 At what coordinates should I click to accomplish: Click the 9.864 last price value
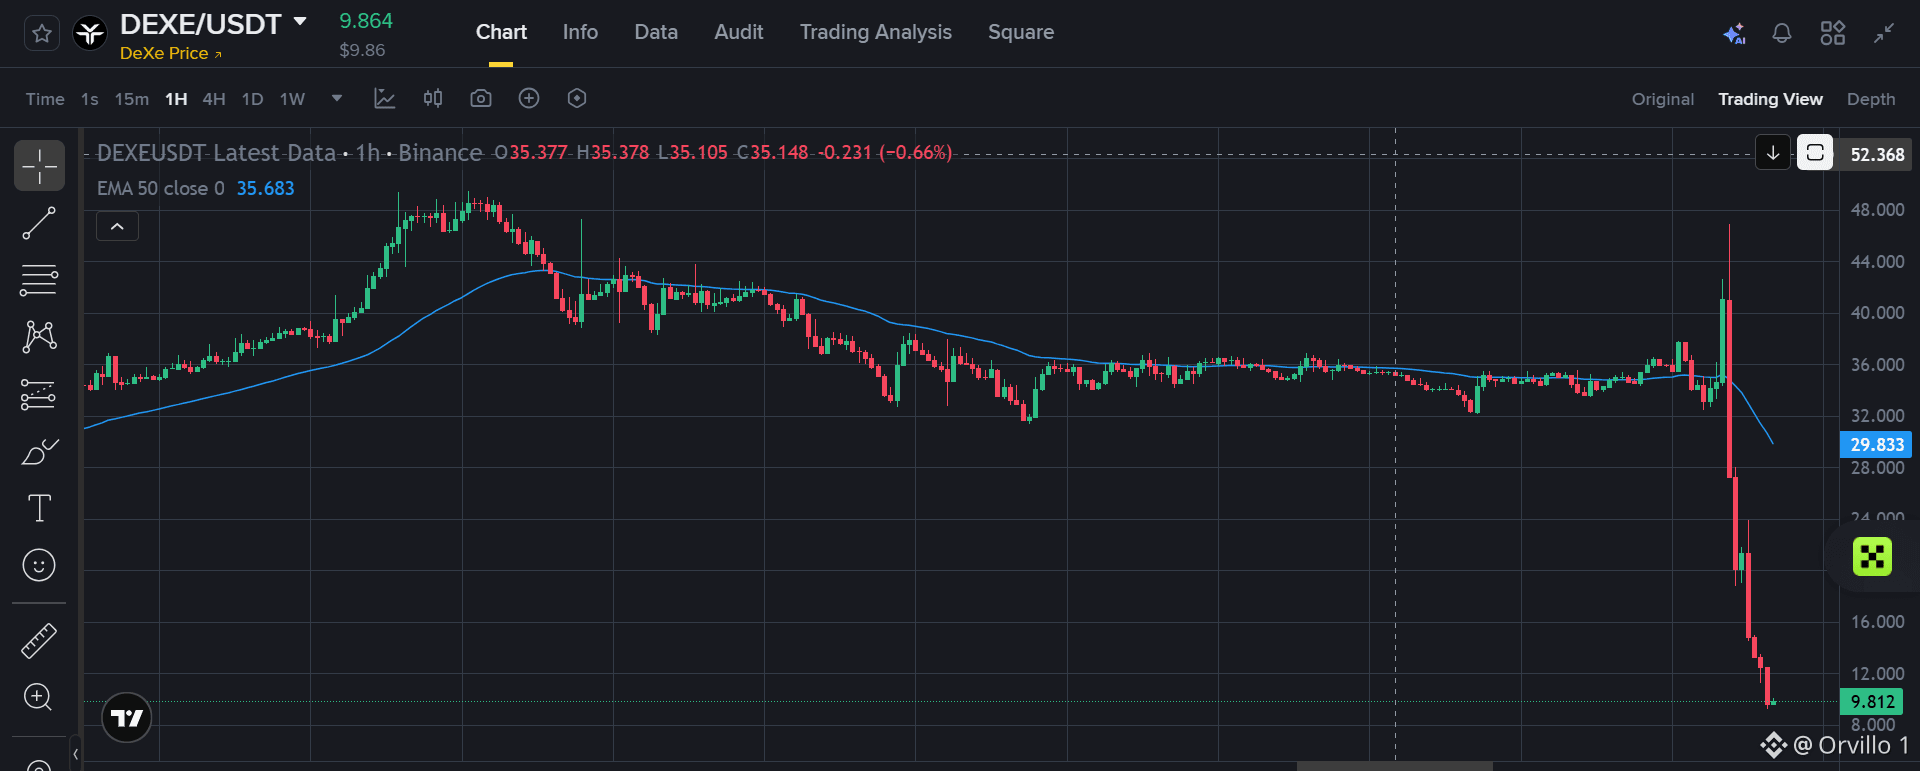click(366, 21)
